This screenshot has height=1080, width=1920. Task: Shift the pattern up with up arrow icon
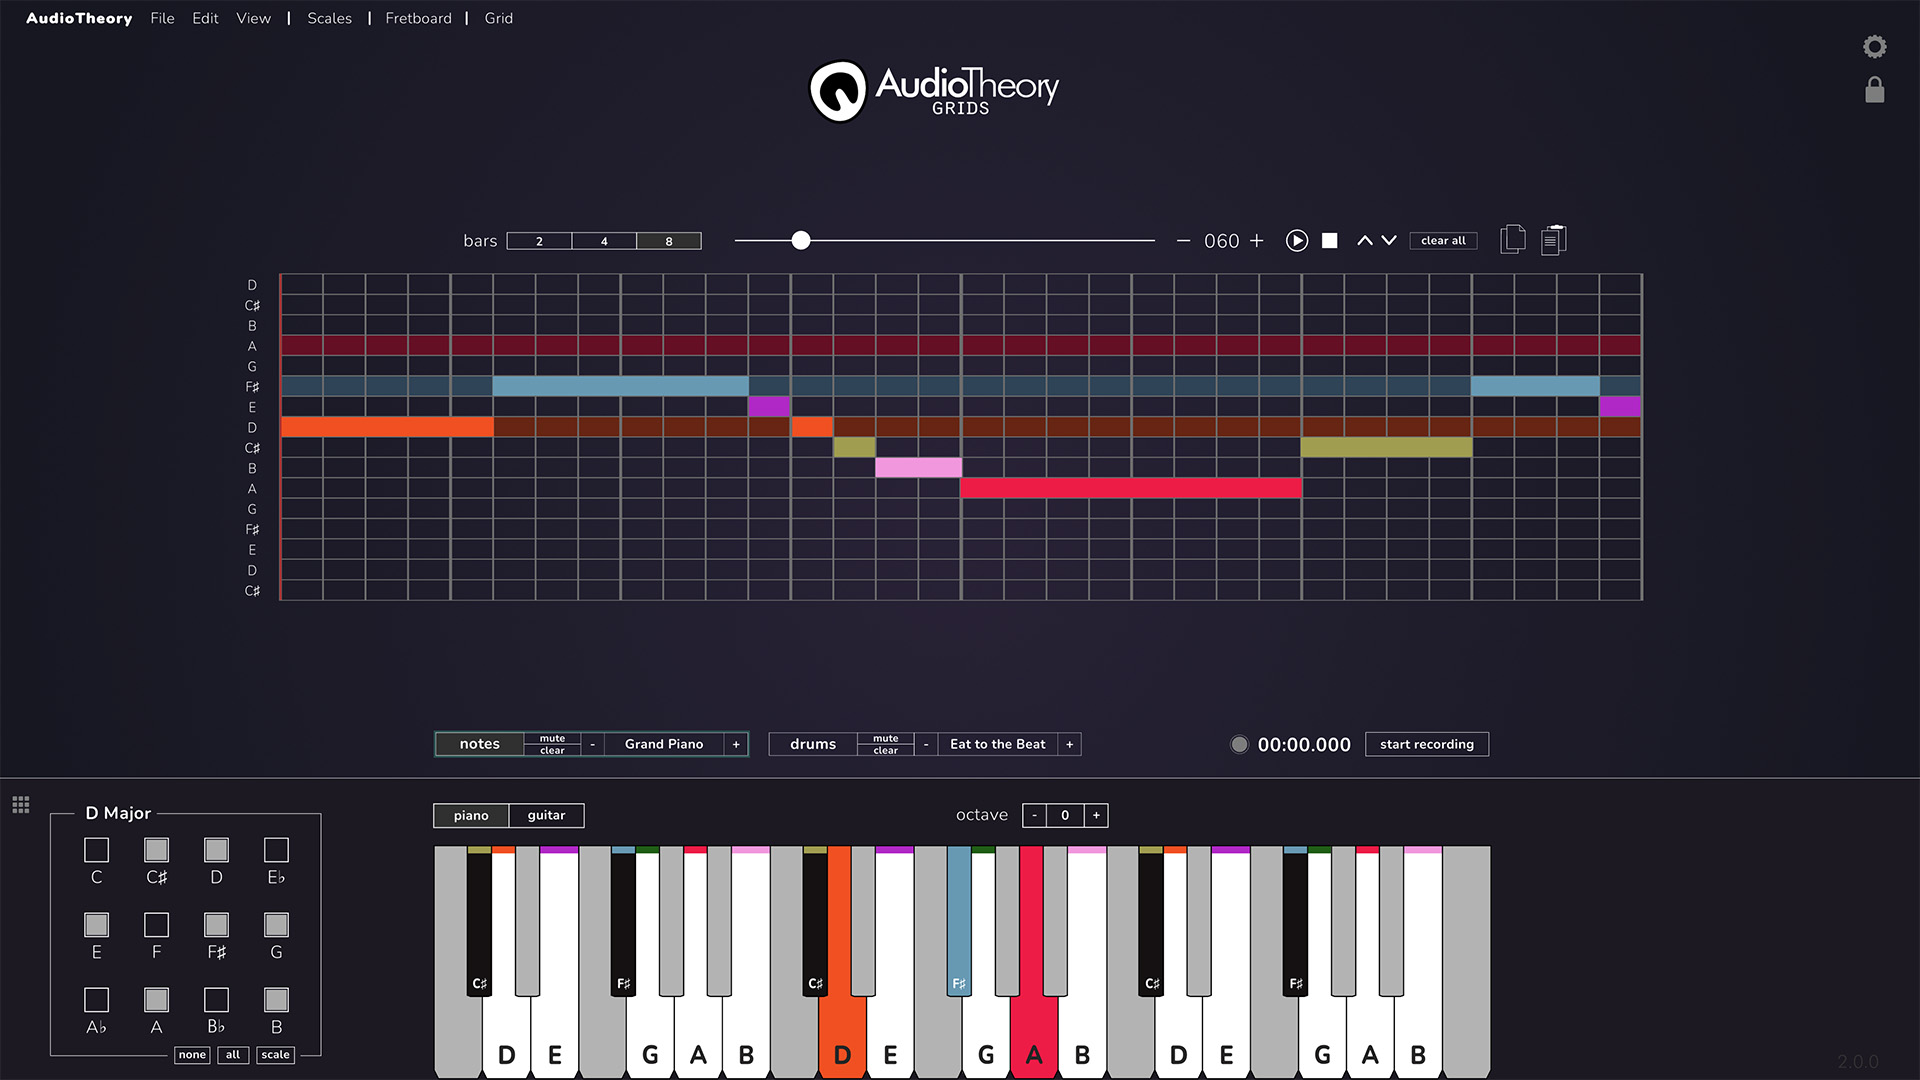[x=1364, y=240]
